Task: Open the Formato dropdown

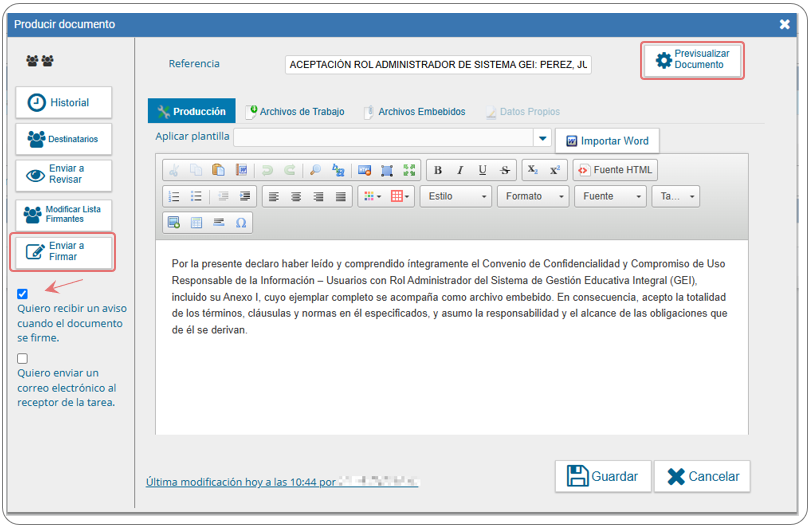Action: 533,197
